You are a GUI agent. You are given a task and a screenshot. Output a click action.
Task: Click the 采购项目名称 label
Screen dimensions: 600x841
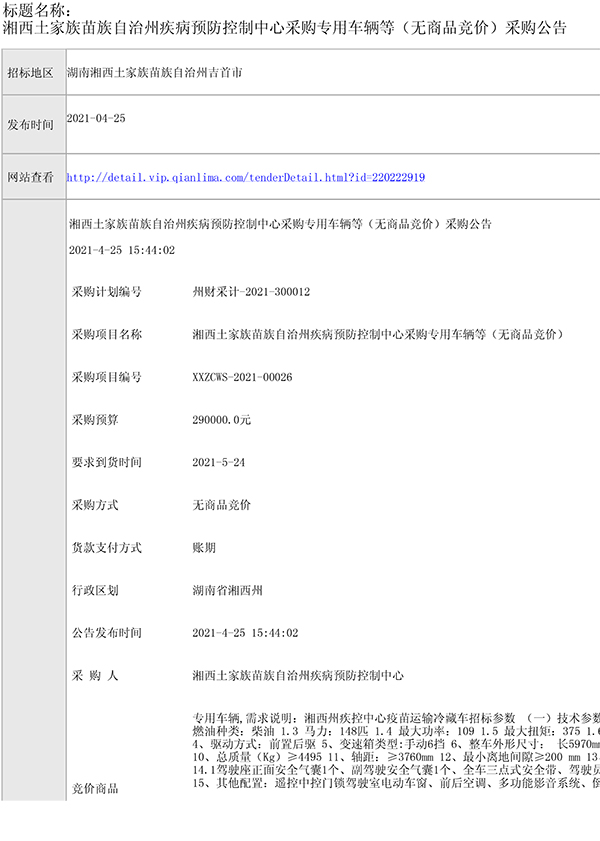(107, 334)
